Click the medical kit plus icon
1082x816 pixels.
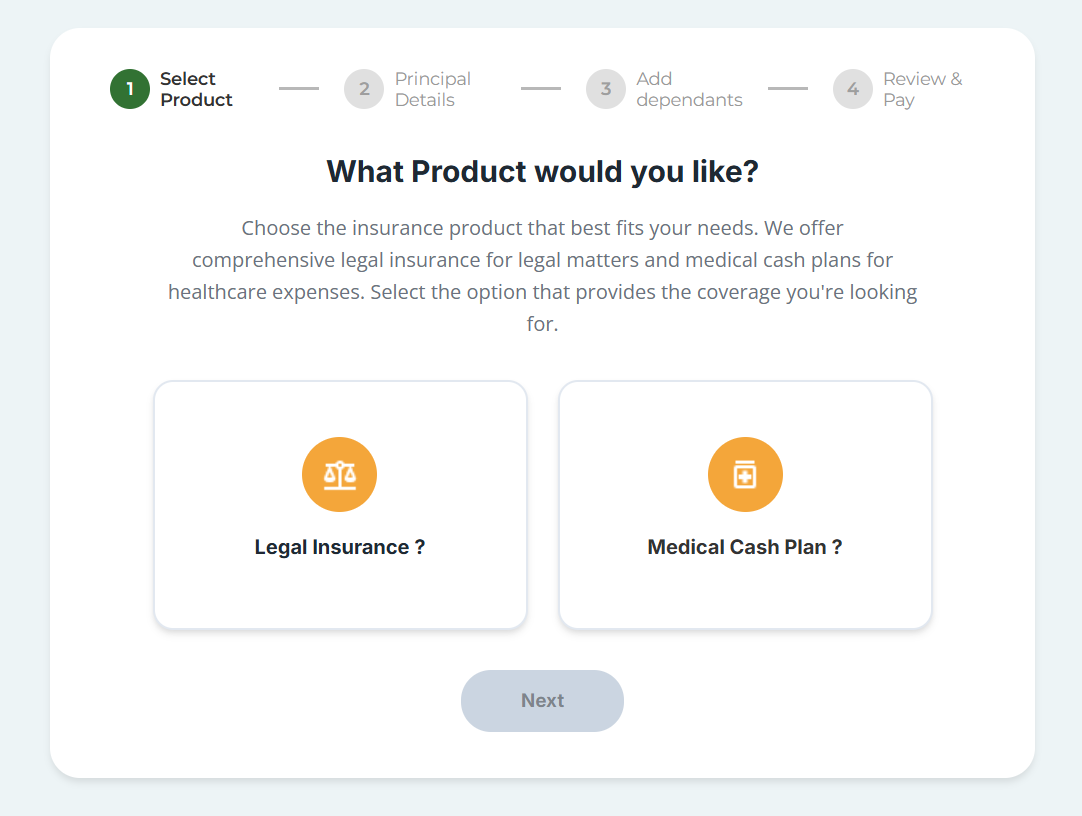[745, 475]
